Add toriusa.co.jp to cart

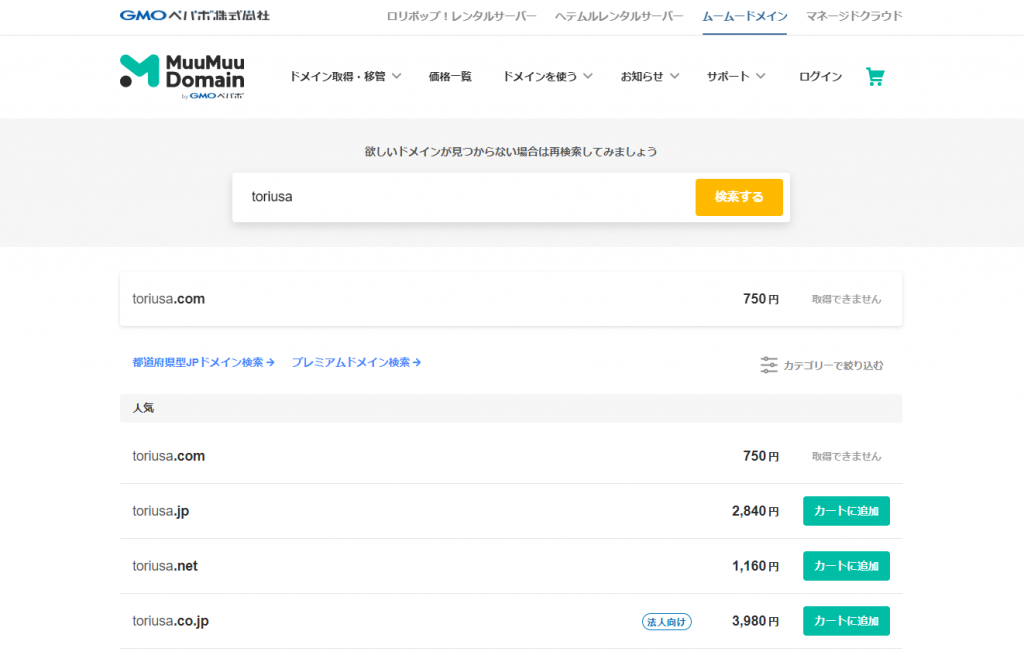846,620
